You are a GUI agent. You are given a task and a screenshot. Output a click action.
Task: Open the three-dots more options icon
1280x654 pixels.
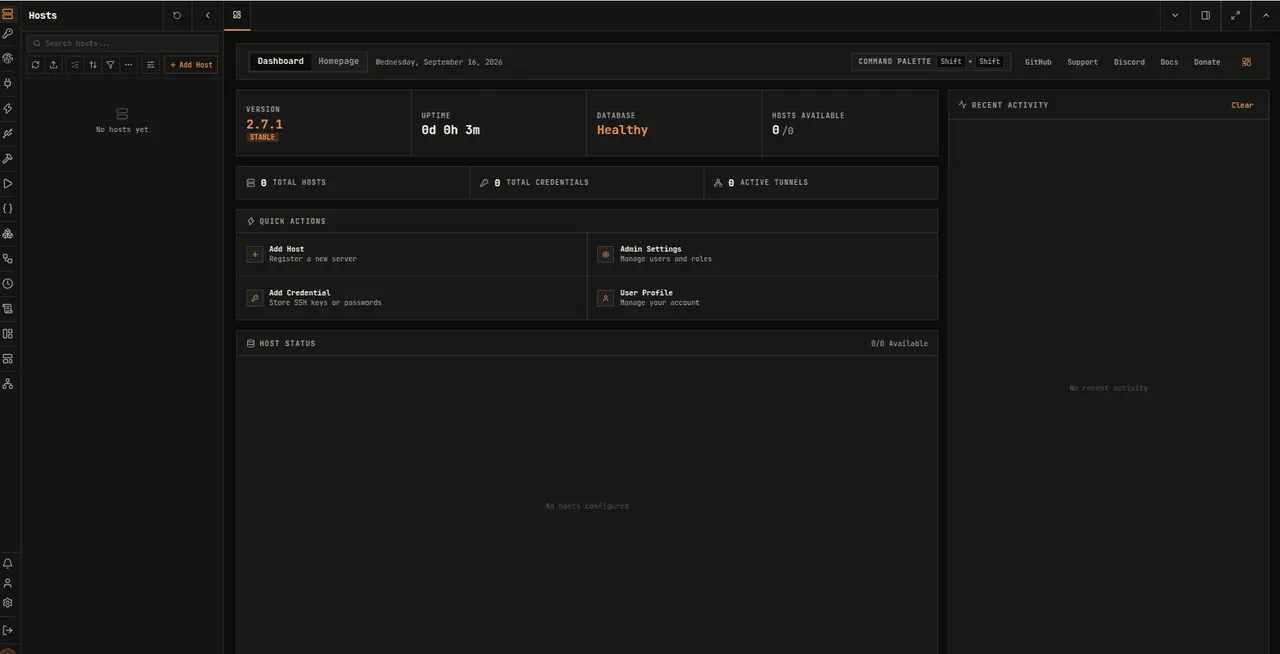coord(129,65)
